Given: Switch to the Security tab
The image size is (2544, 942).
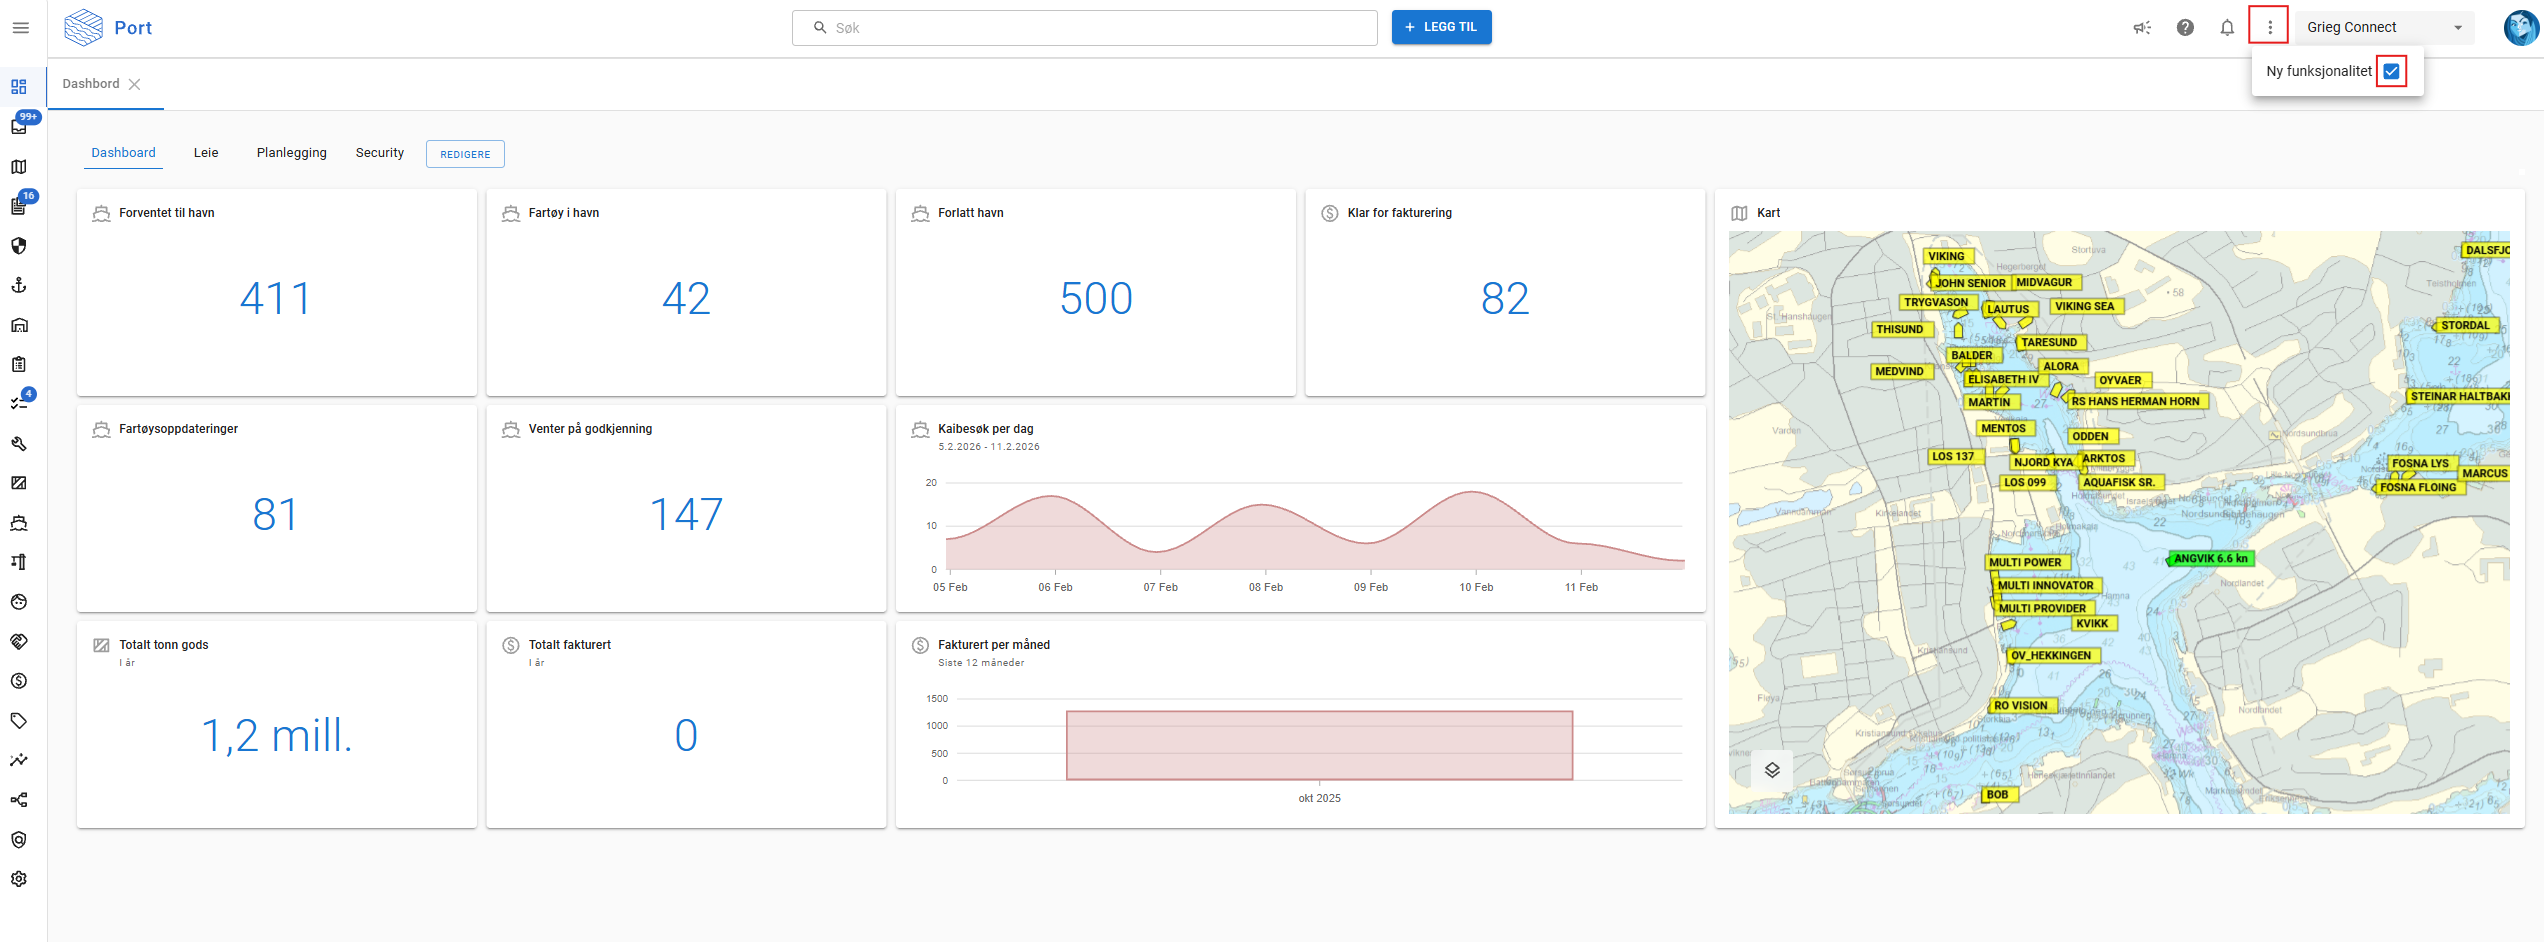Looking at the screenshot, I should pyautogui.click(x=379, y=153).
